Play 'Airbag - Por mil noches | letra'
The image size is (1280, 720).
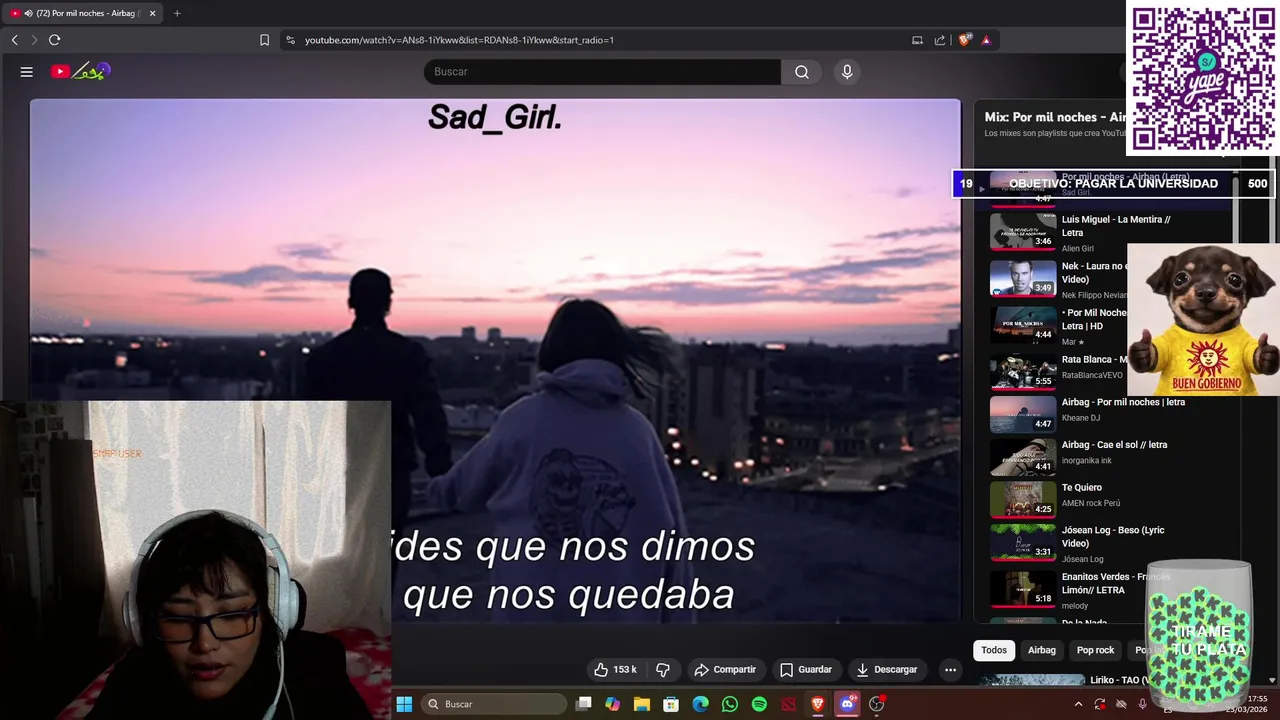tap(1123, 402)
